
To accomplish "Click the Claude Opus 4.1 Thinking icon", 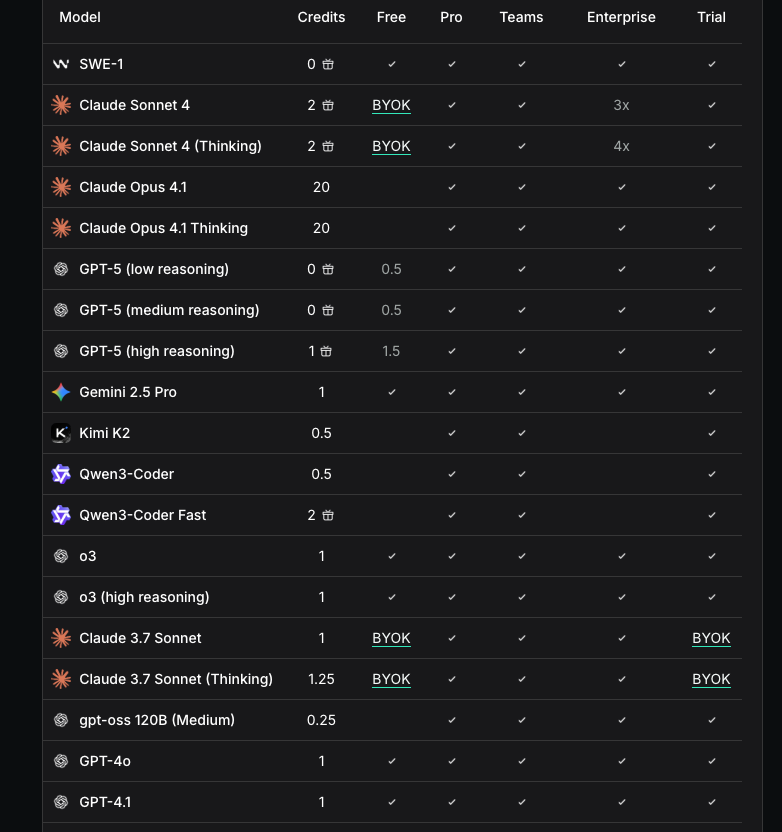I will coord(61,228).
